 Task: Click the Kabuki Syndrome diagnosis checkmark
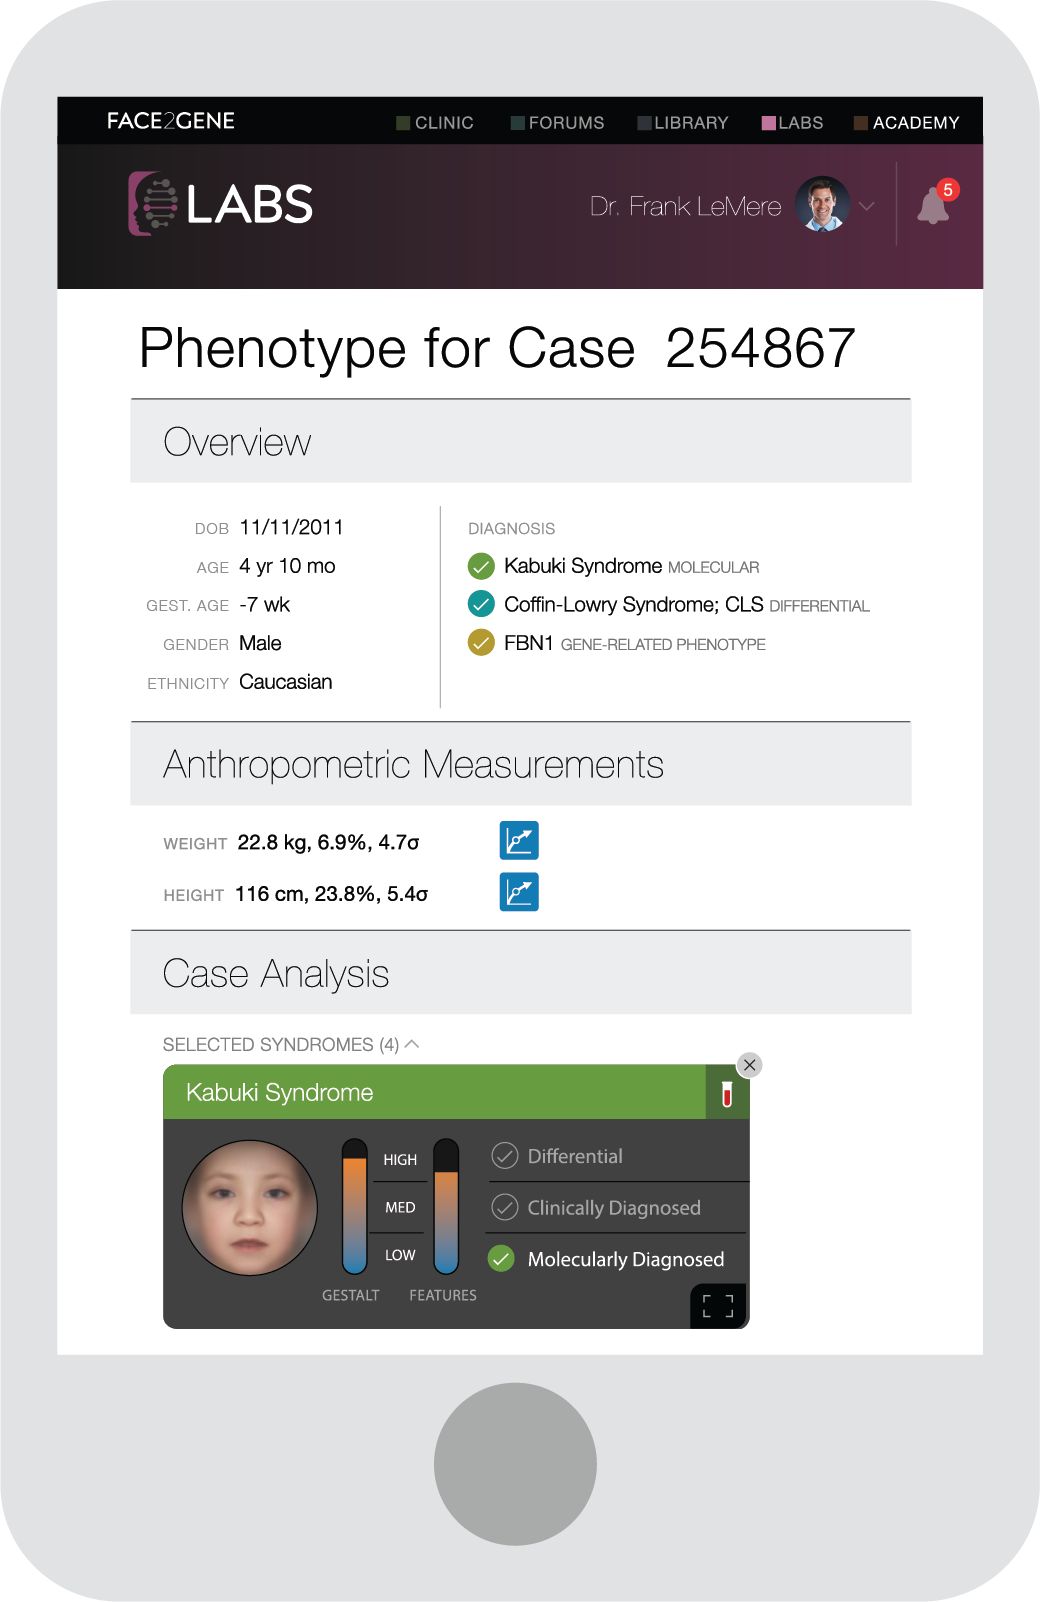pos(481,567)
